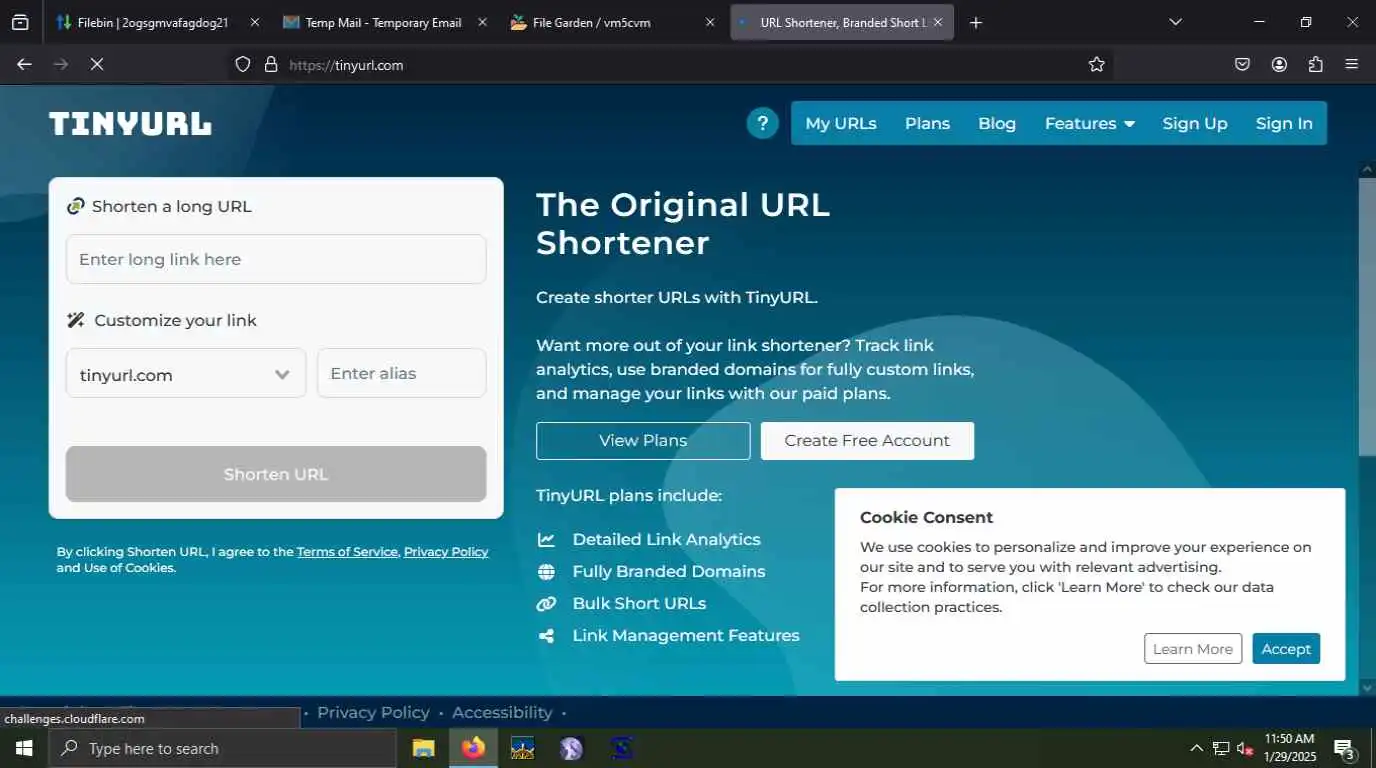1376x768 pixels.
Task: Click the Firefox taskbar icon
Action: coord(473,748)
